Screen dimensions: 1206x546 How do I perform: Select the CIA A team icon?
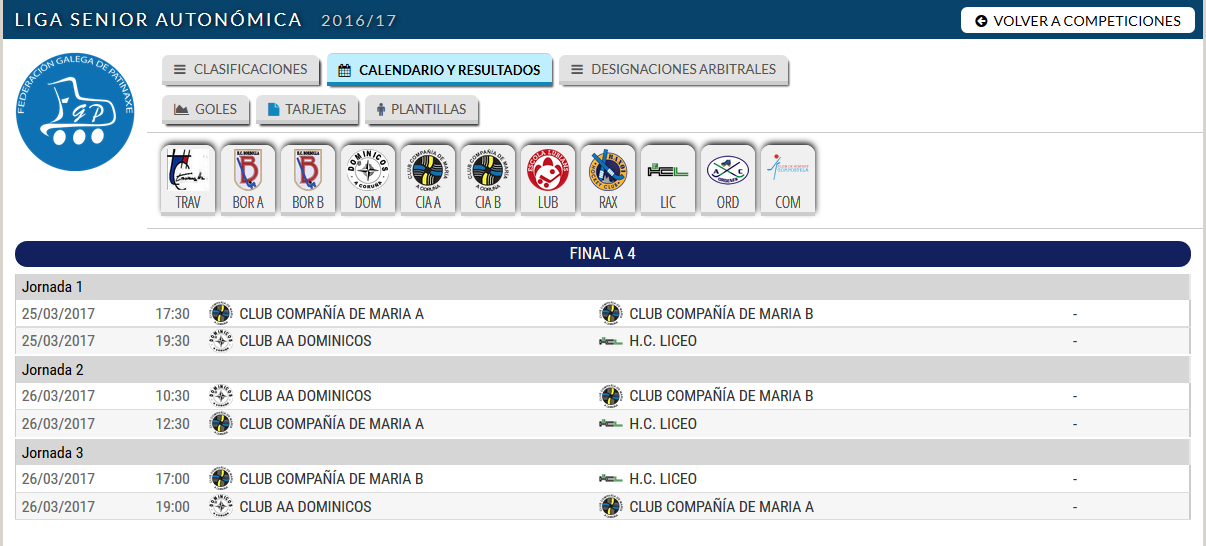[428, 179]
